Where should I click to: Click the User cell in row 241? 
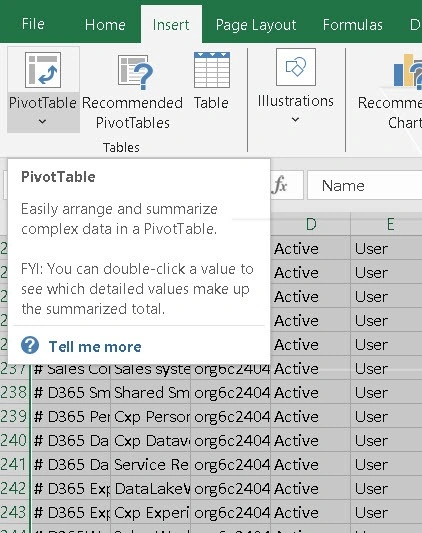pyautogui.click(x=387, y=464)
